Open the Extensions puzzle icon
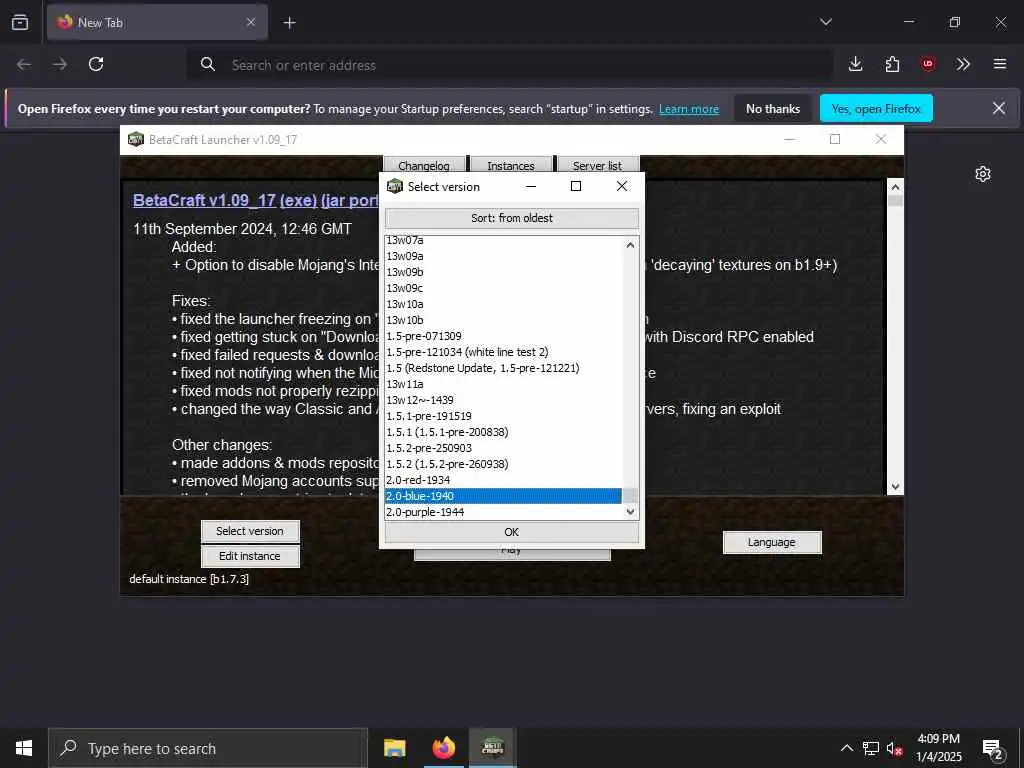Viewport: 1024px width, 768px height. 892,64
